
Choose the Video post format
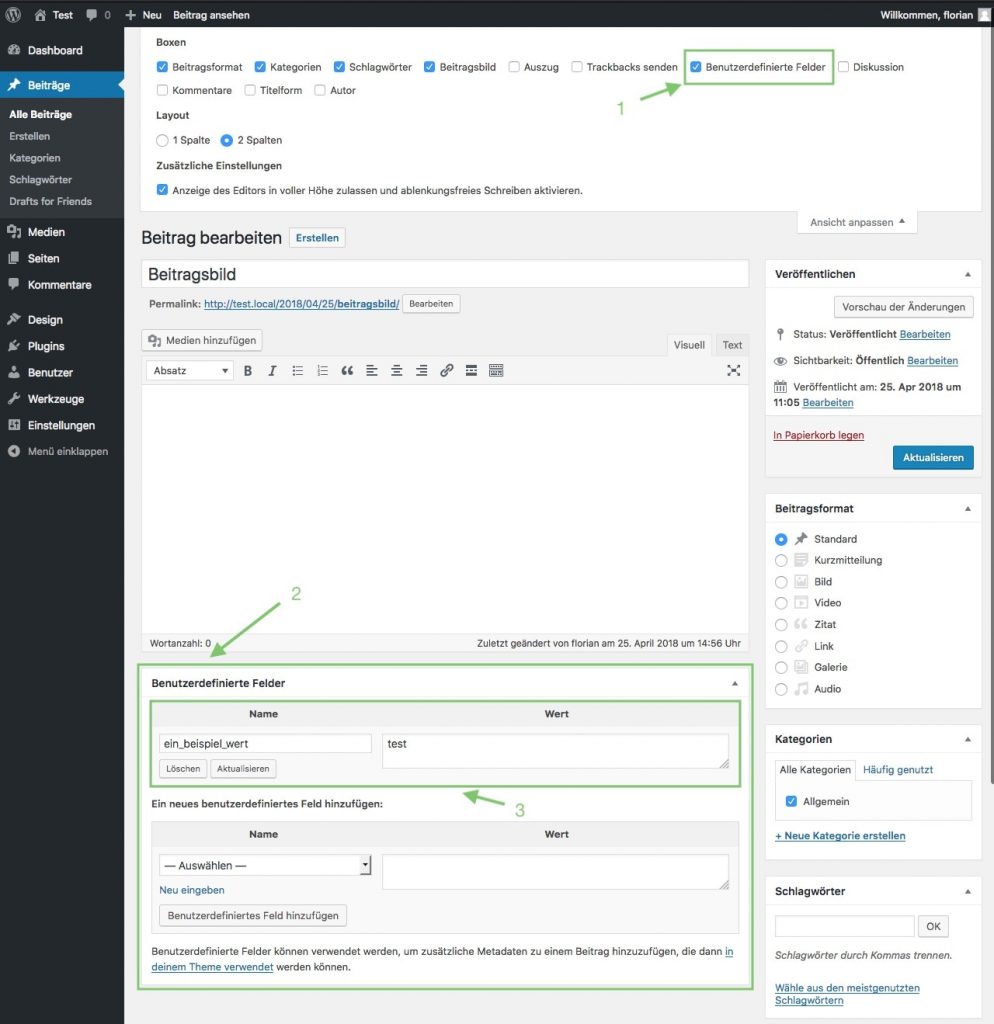(781, 603)
